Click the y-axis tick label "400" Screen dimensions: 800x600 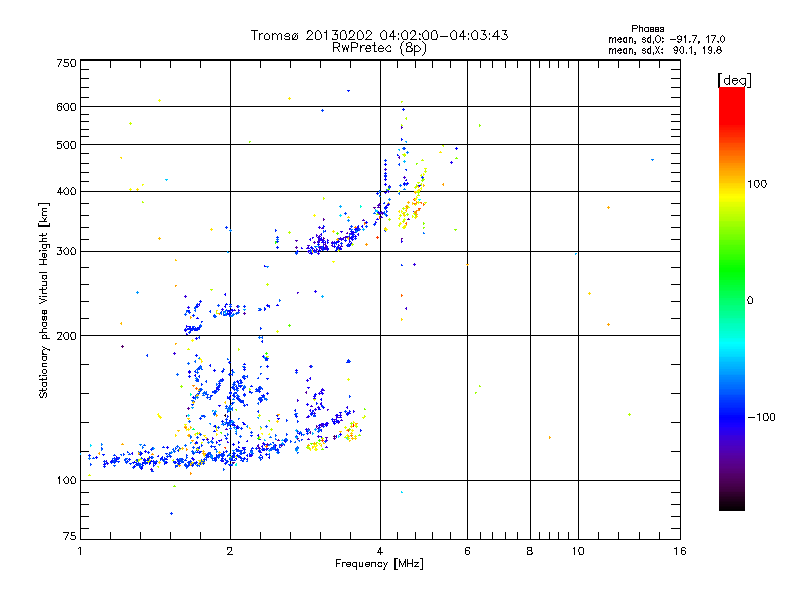[66, 191]
